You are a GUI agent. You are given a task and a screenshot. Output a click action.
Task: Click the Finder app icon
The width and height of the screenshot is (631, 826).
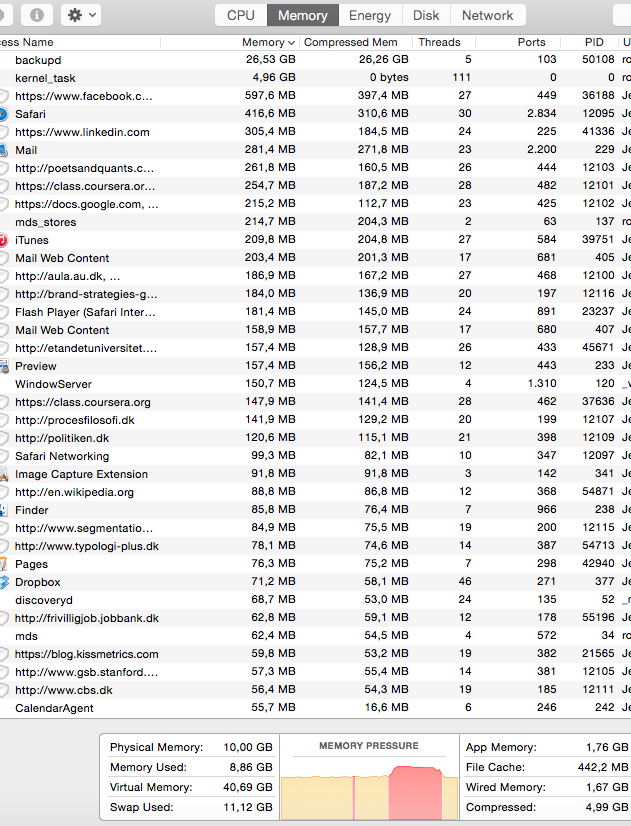pos(3,510)
